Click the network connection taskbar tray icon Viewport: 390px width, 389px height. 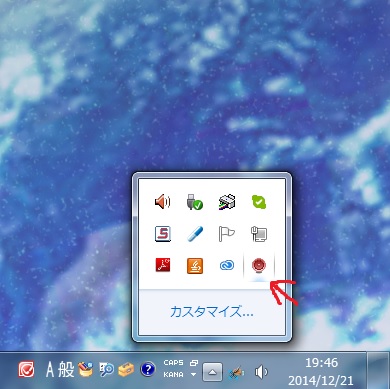pos(237,372)
